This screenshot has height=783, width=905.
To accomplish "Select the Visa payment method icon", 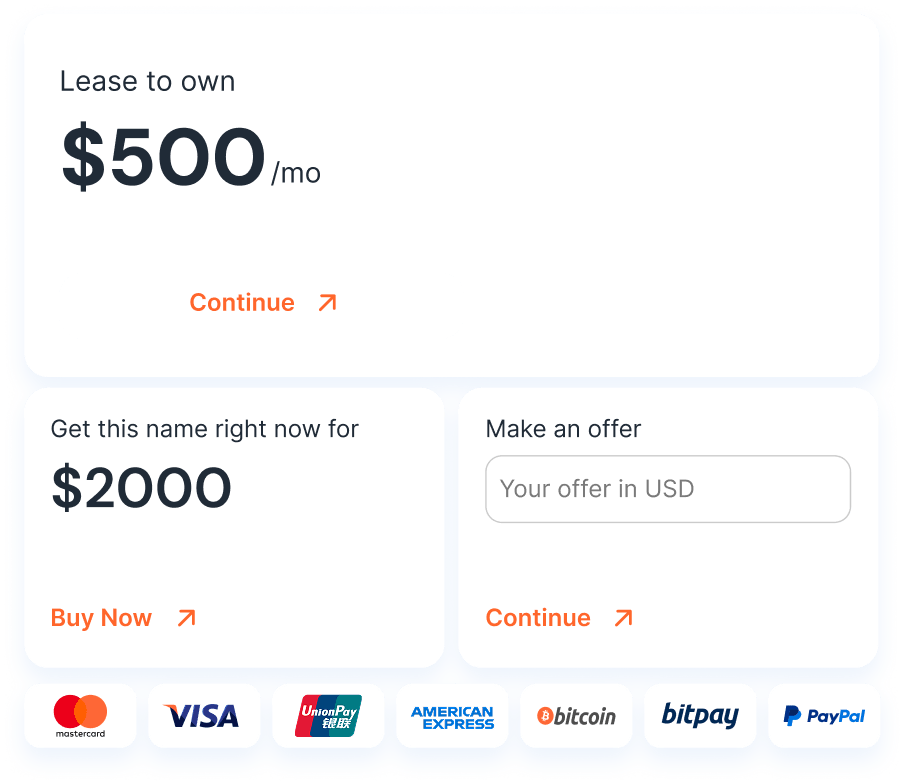I will point(204,715).
